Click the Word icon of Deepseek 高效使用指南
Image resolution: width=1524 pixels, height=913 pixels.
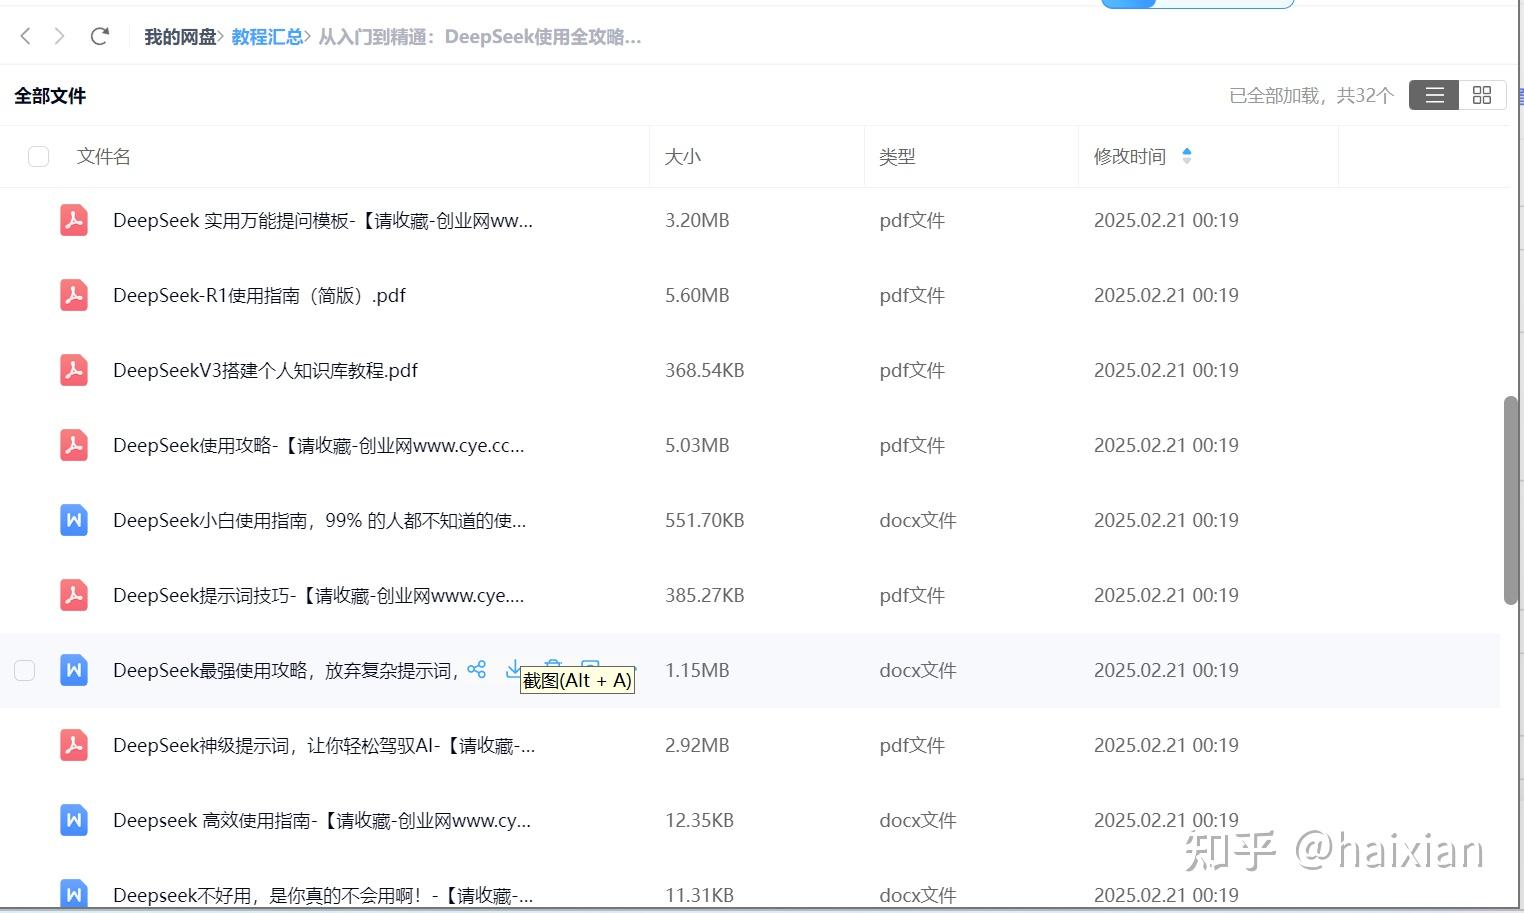(74, 820)
